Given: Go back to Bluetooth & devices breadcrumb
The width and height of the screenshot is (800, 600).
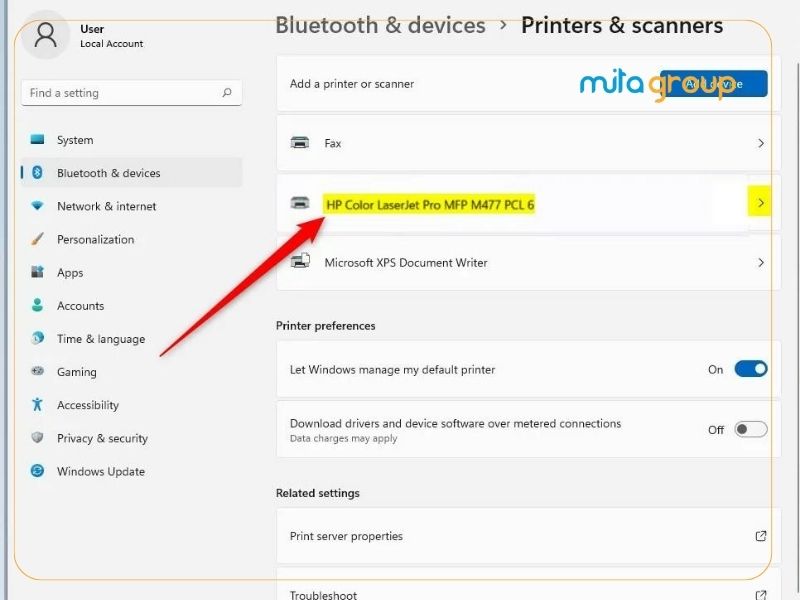Looking at the screenshot, I should pos(380,26).
